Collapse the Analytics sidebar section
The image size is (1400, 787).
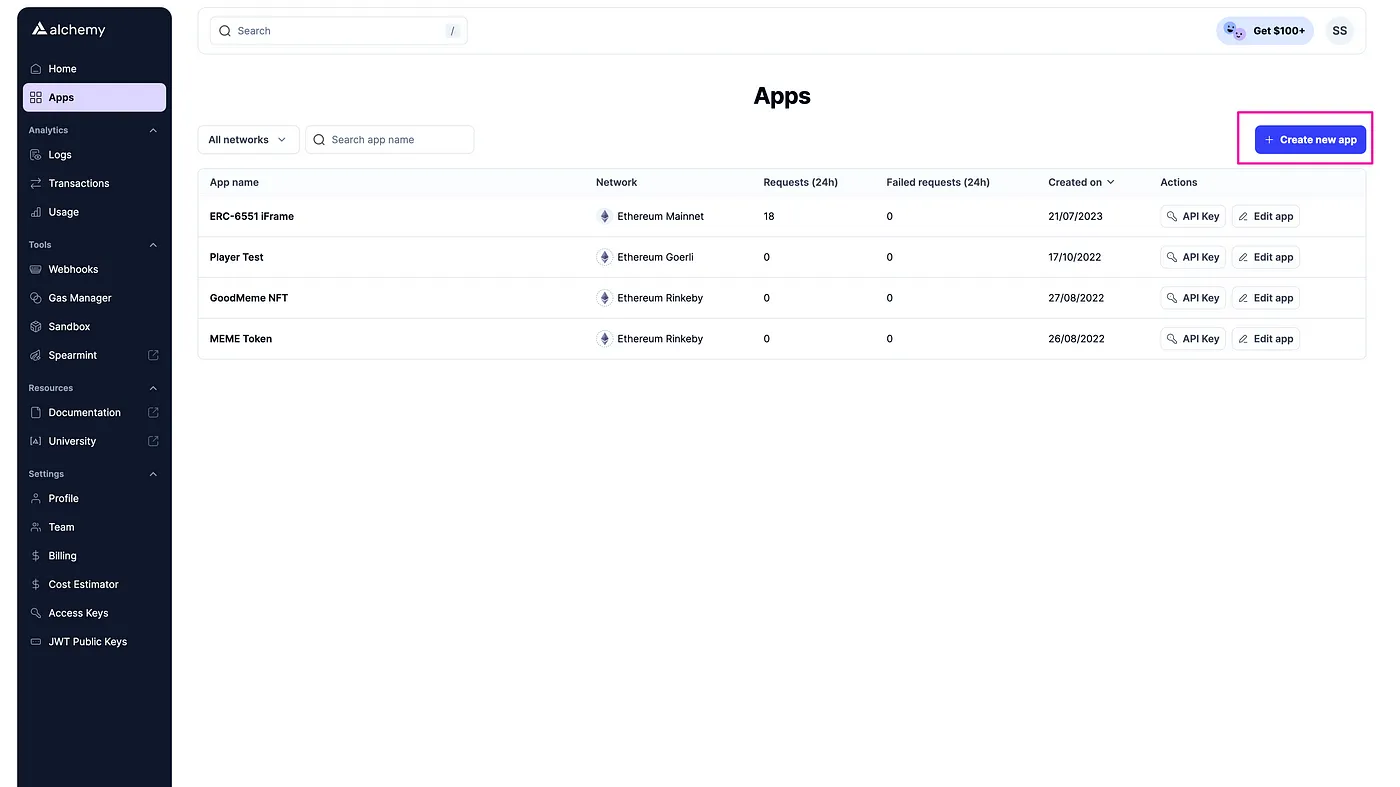pyautogui.click(x=153, y=130)
